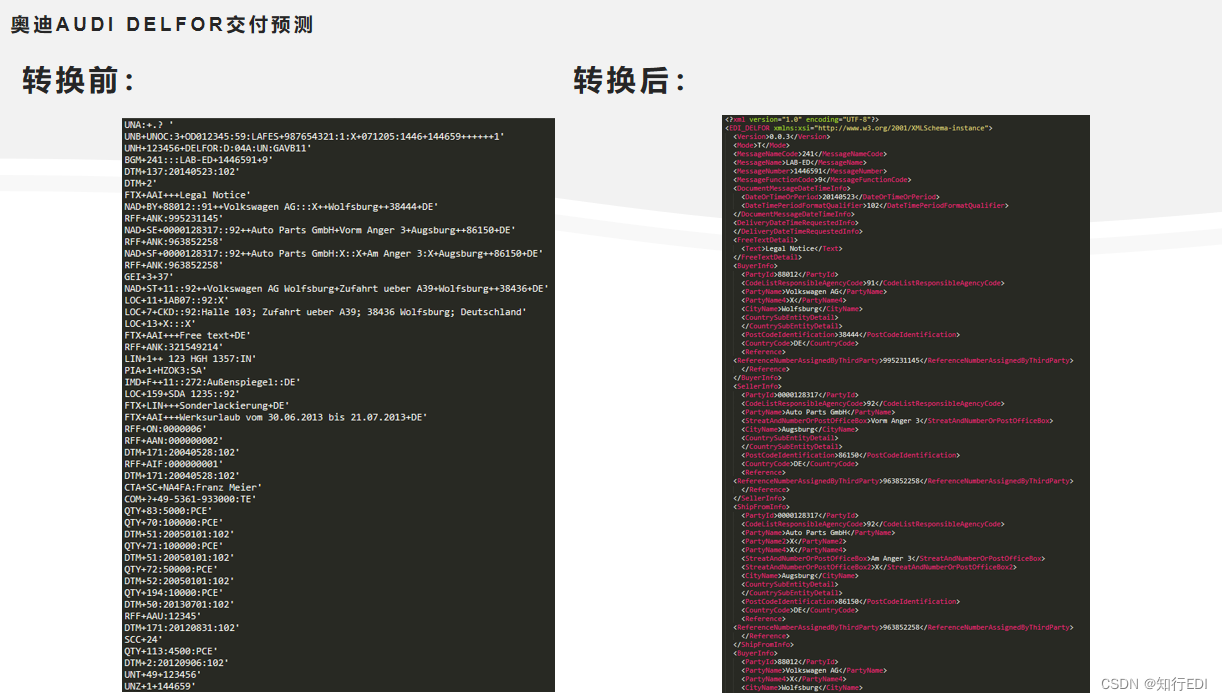Click the 'CTA+SC+NA4FA:Franz Meier' line
Image resolution: width=1222 pixels, height=700 pixels.
[193, 487]
